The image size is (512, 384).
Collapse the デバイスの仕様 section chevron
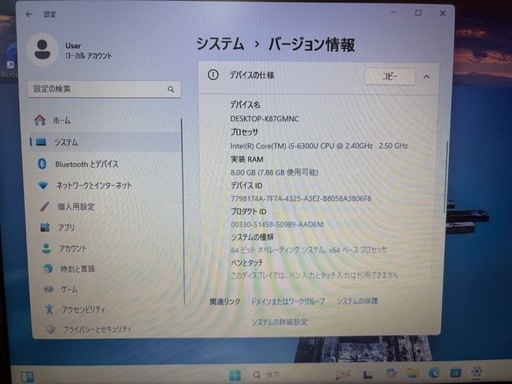(427, 77)
